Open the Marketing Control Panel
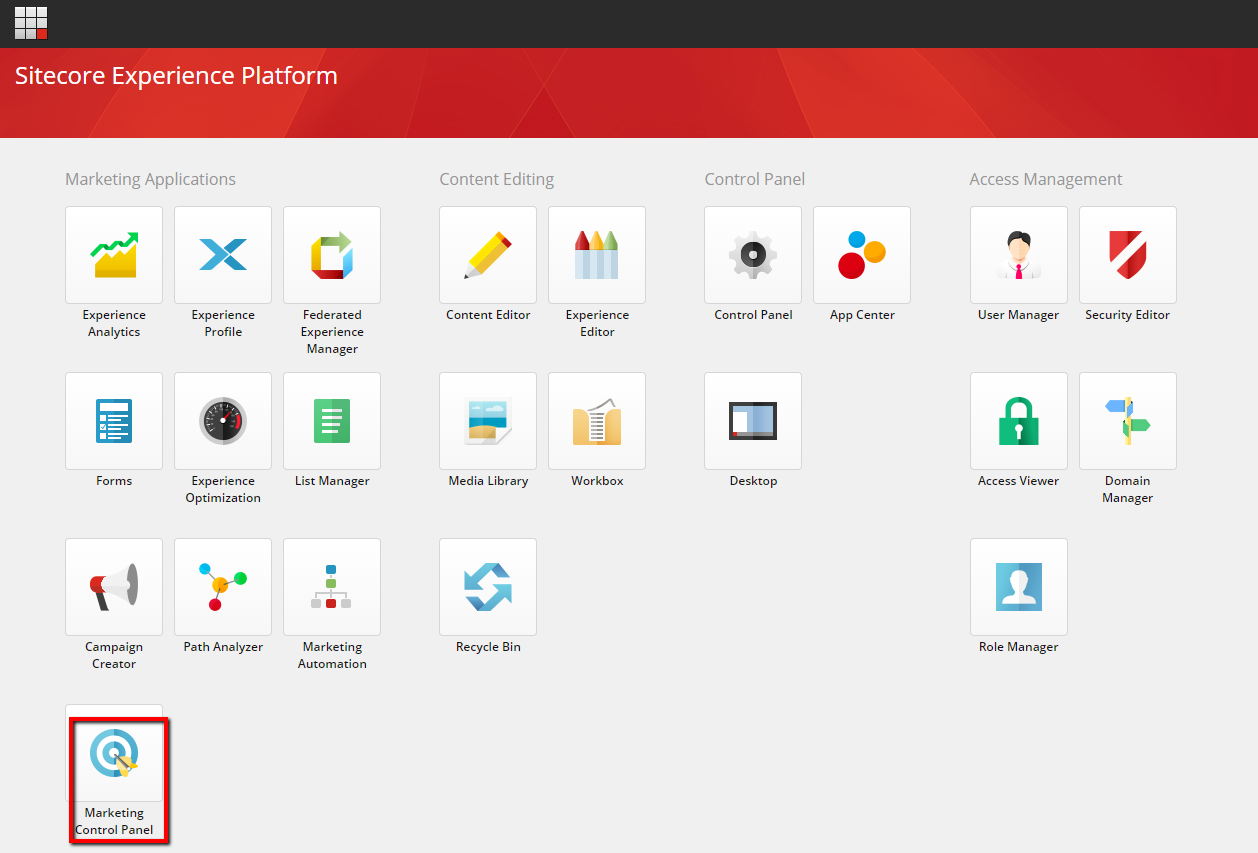1258x853 pixels. tap(114, 755)
